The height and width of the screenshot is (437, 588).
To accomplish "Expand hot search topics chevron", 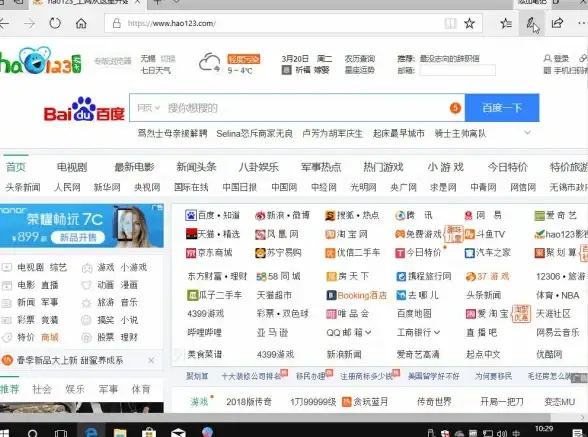I will pos(527,133).
